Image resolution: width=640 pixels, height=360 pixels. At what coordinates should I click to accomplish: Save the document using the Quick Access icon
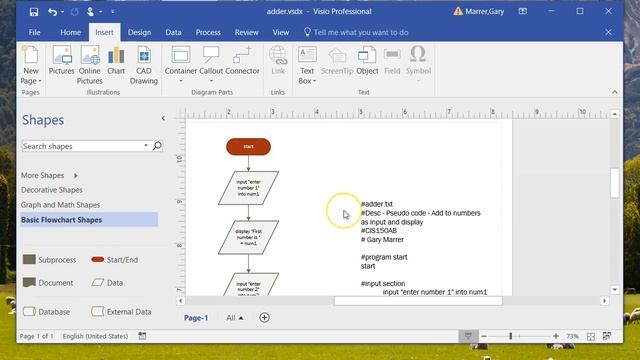click(34, 12)
